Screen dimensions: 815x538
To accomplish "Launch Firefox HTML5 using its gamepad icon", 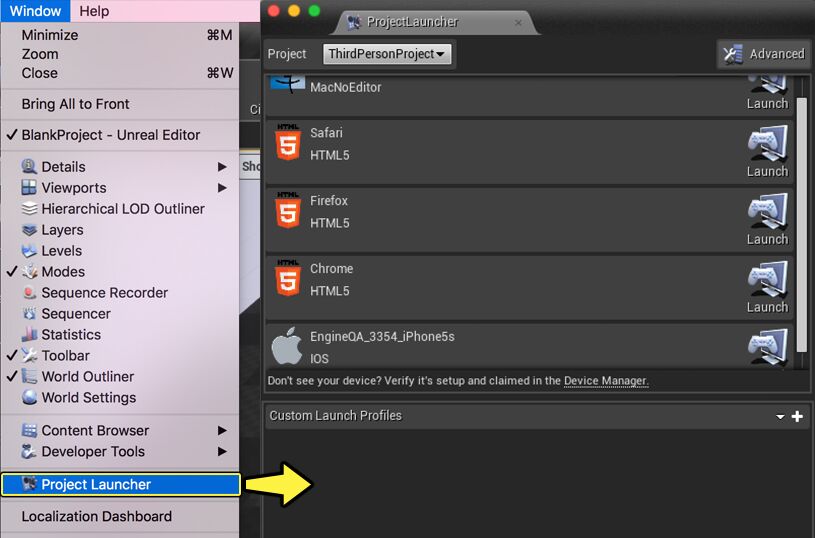I will coord(768,212).
